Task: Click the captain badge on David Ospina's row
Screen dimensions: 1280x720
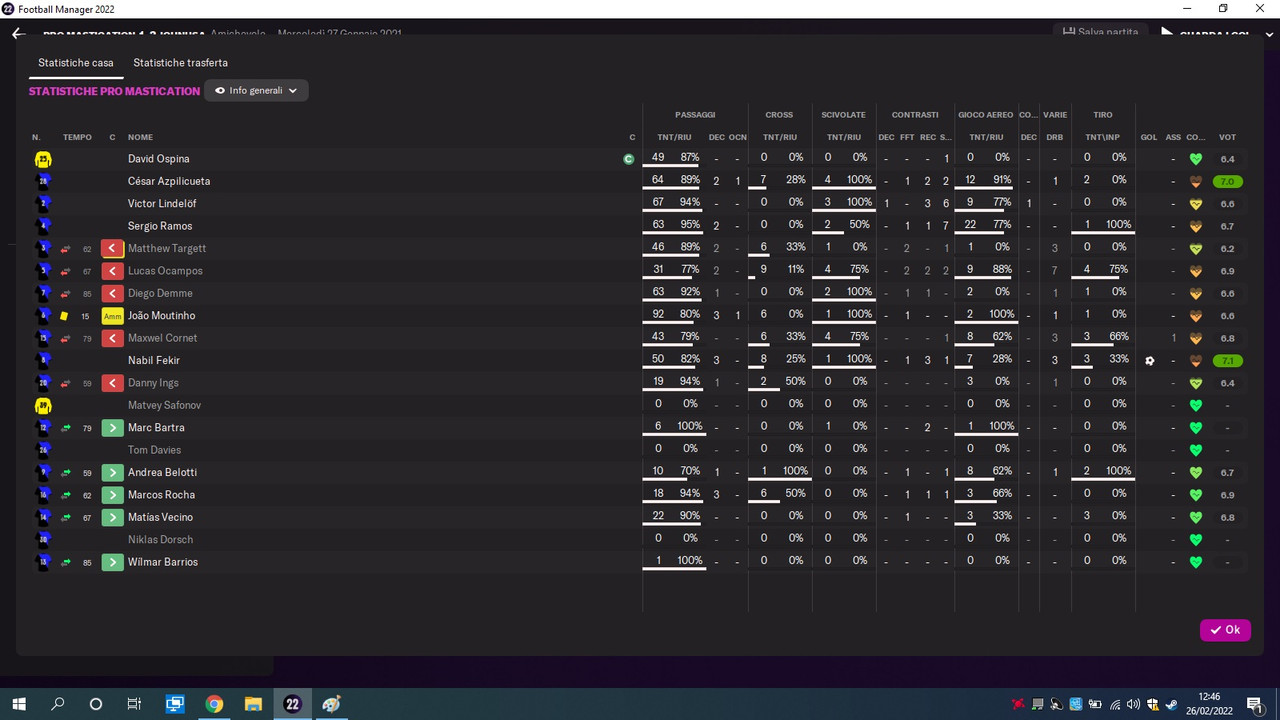Action: (x=629, y=159)
